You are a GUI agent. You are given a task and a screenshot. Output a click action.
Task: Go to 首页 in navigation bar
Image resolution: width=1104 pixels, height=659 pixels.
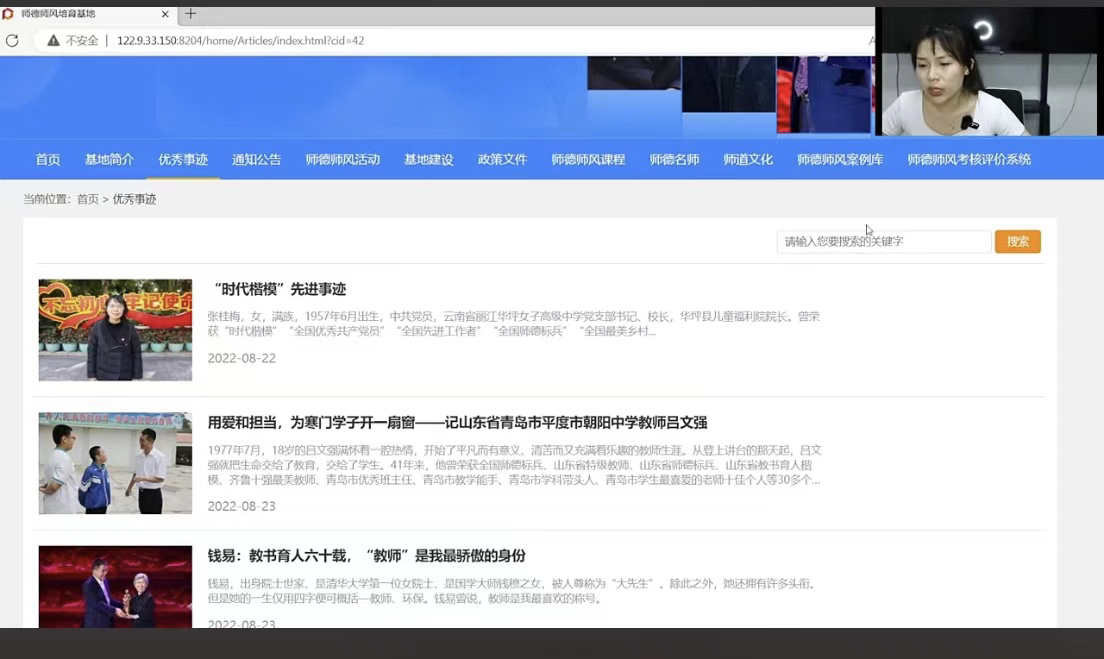48,160
